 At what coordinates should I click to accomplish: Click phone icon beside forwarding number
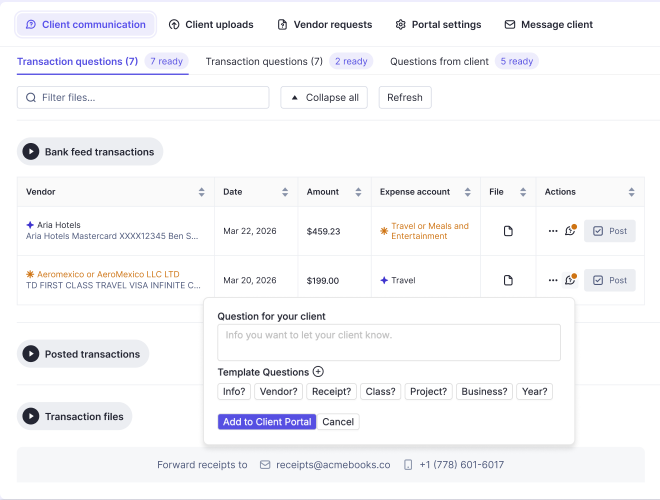[408, 465]
